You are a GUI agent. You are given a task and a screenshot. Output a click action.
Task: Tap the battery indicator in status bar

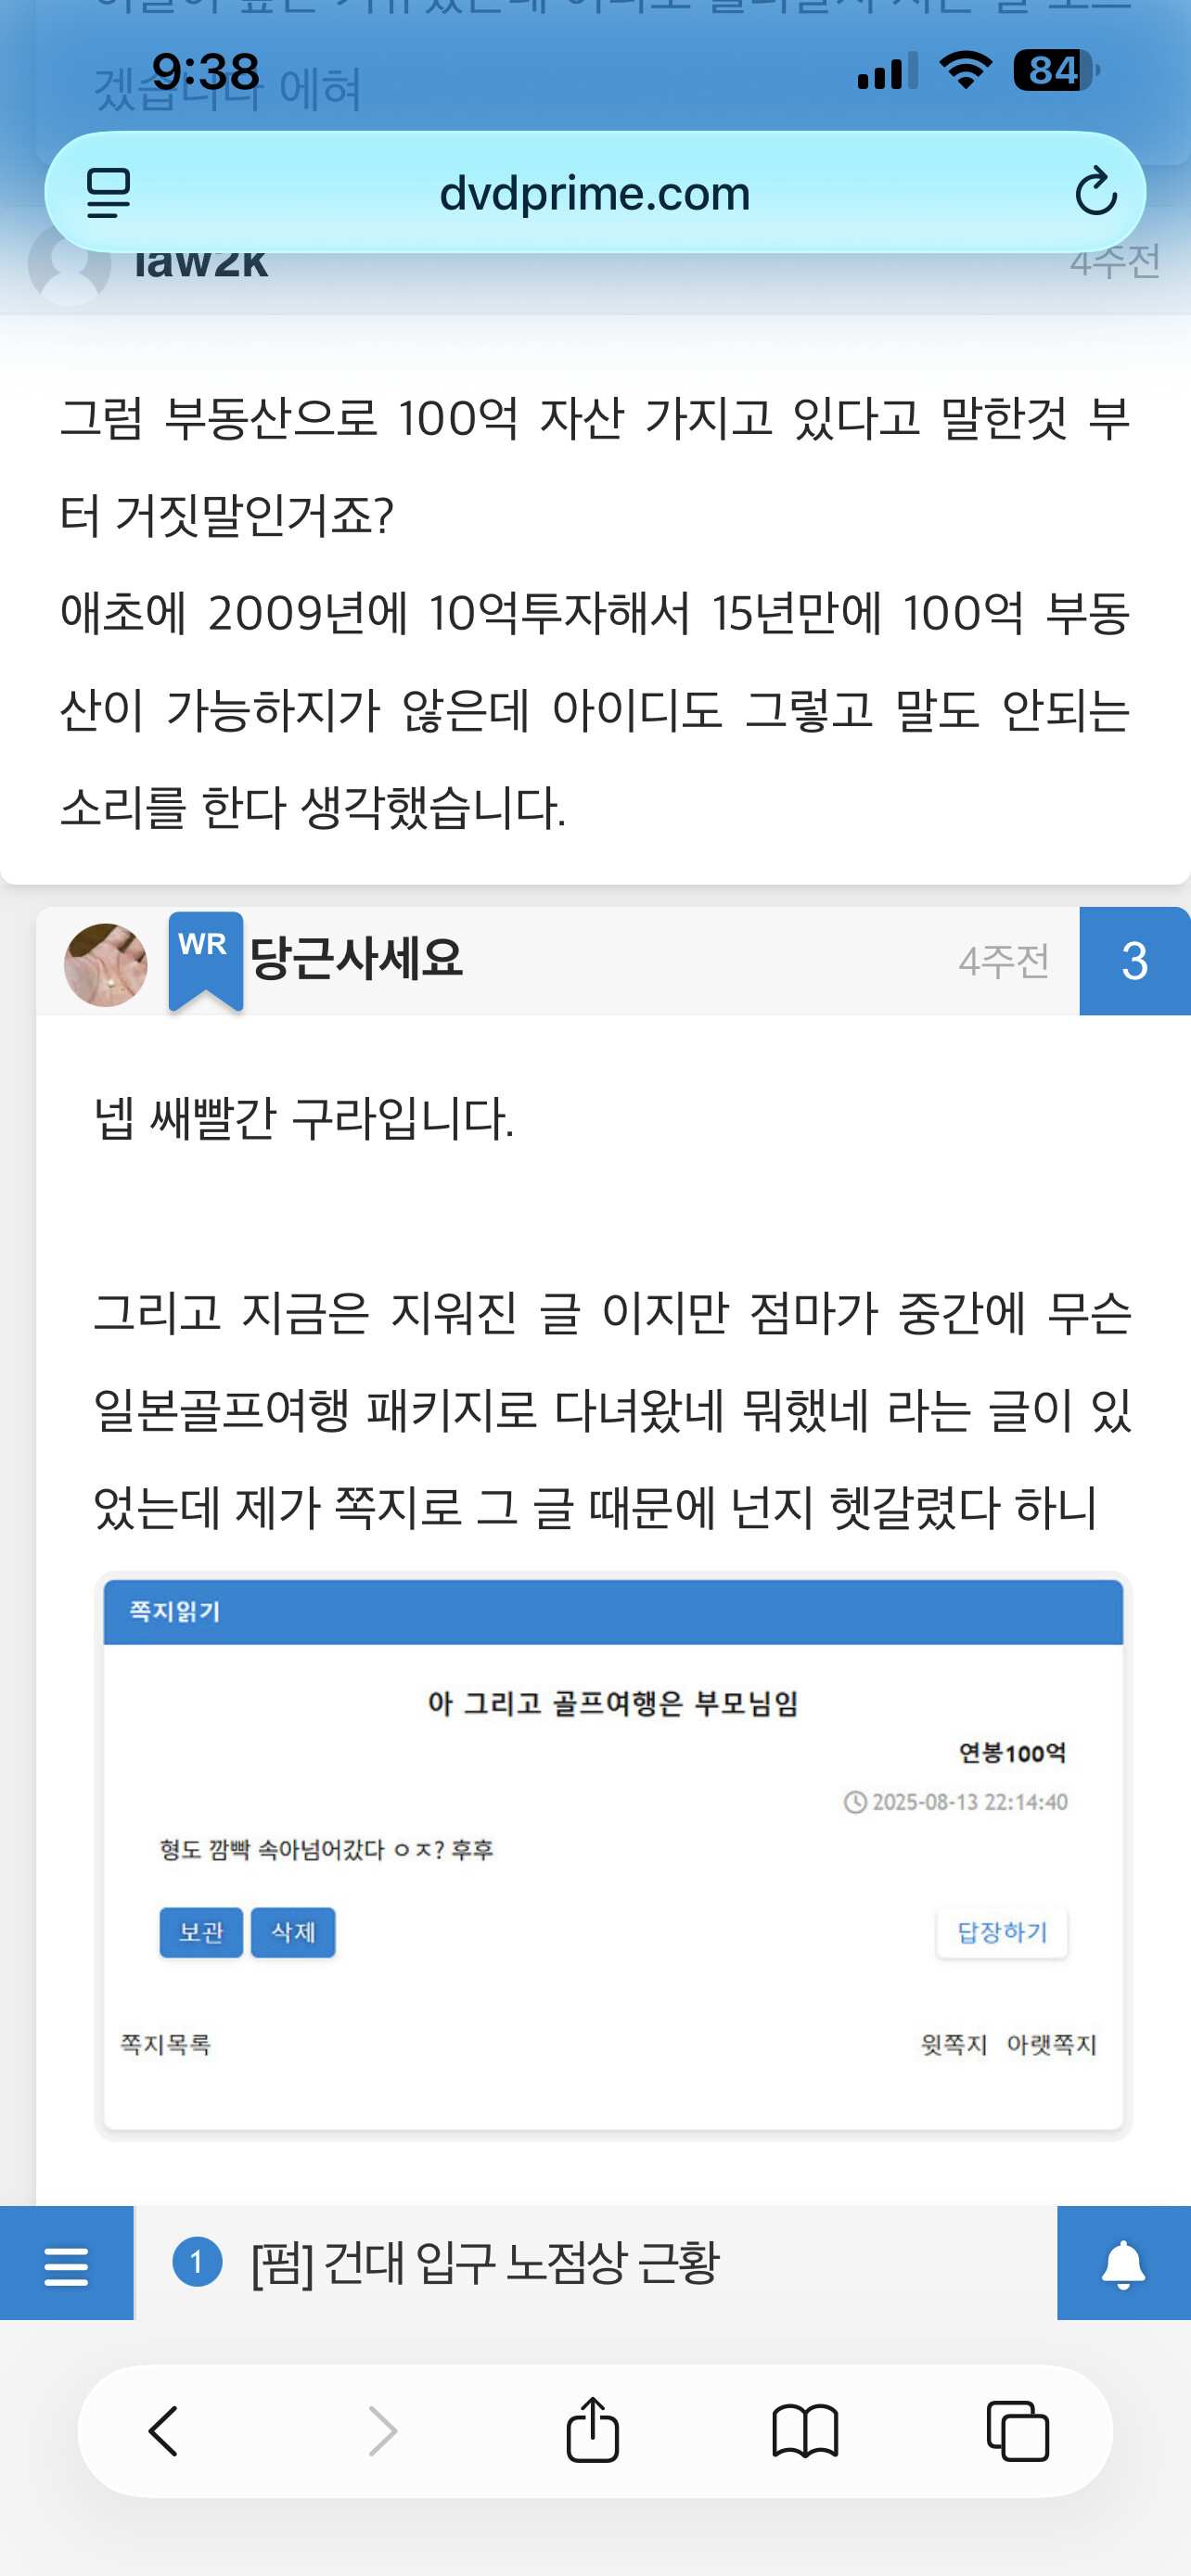(1056, 71)
